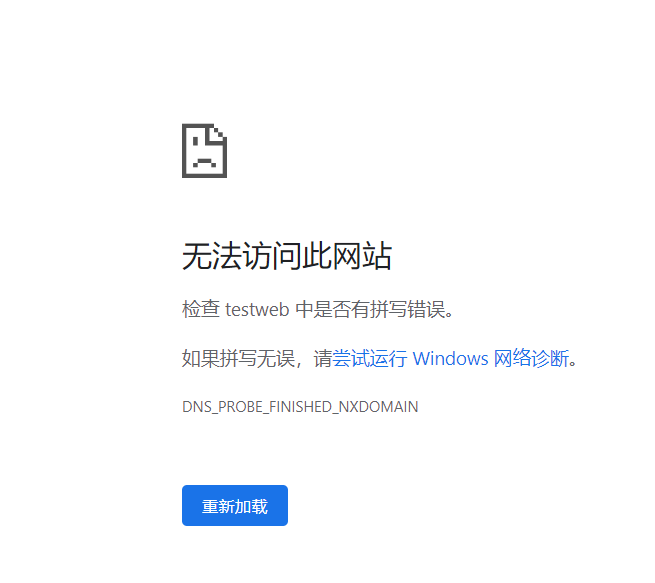Click the 请 character before the blue link

(323, 358)
